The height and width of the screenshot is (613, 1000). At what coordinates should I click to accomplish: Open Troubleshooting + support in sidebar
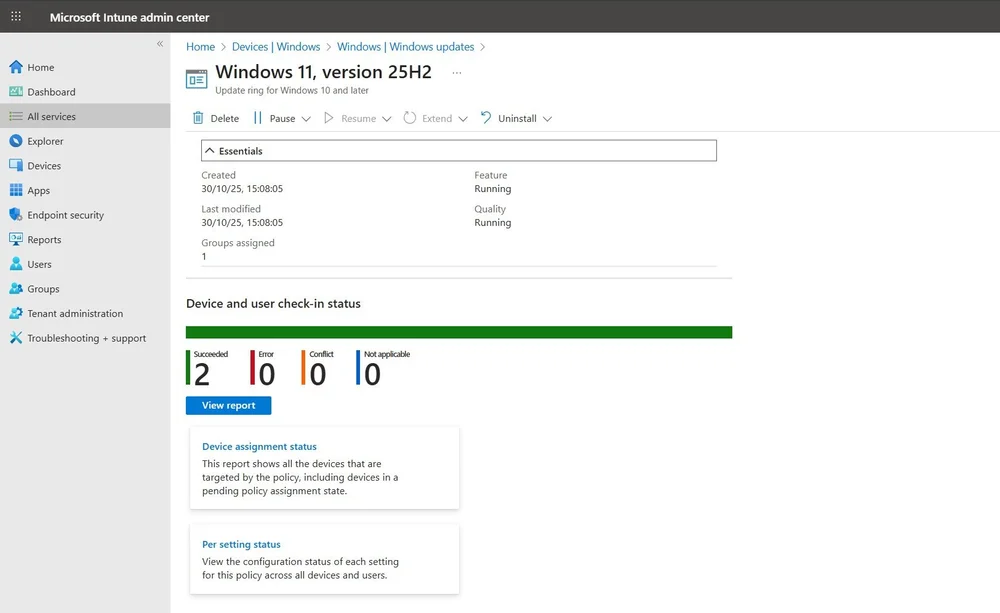(x=85, y=338)
